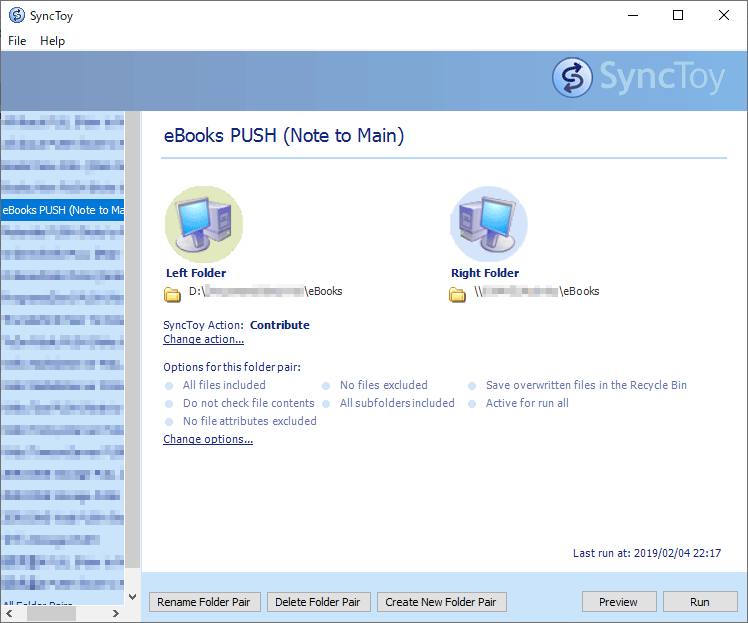Click the 'Contribute' action text

280,325
